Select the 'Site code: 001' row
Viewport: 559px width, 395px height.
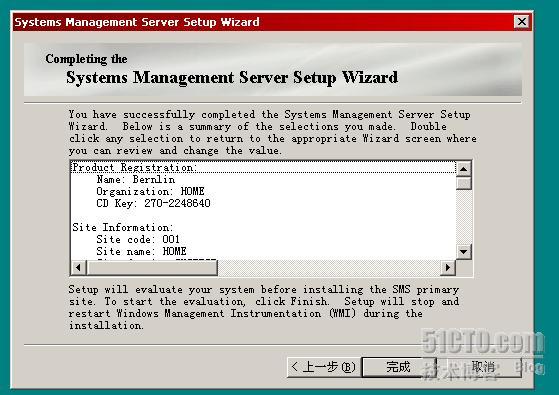pos(263,239)
